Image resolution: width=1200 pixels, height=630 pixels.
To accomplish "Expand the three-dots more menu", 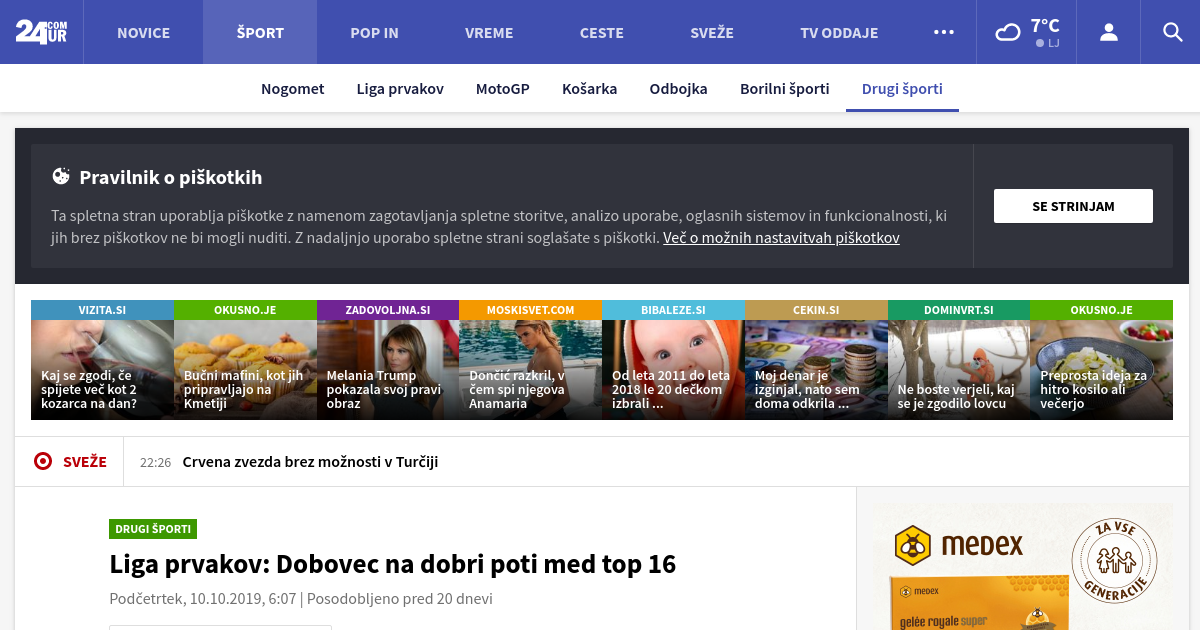I will (x=943, y=32).
